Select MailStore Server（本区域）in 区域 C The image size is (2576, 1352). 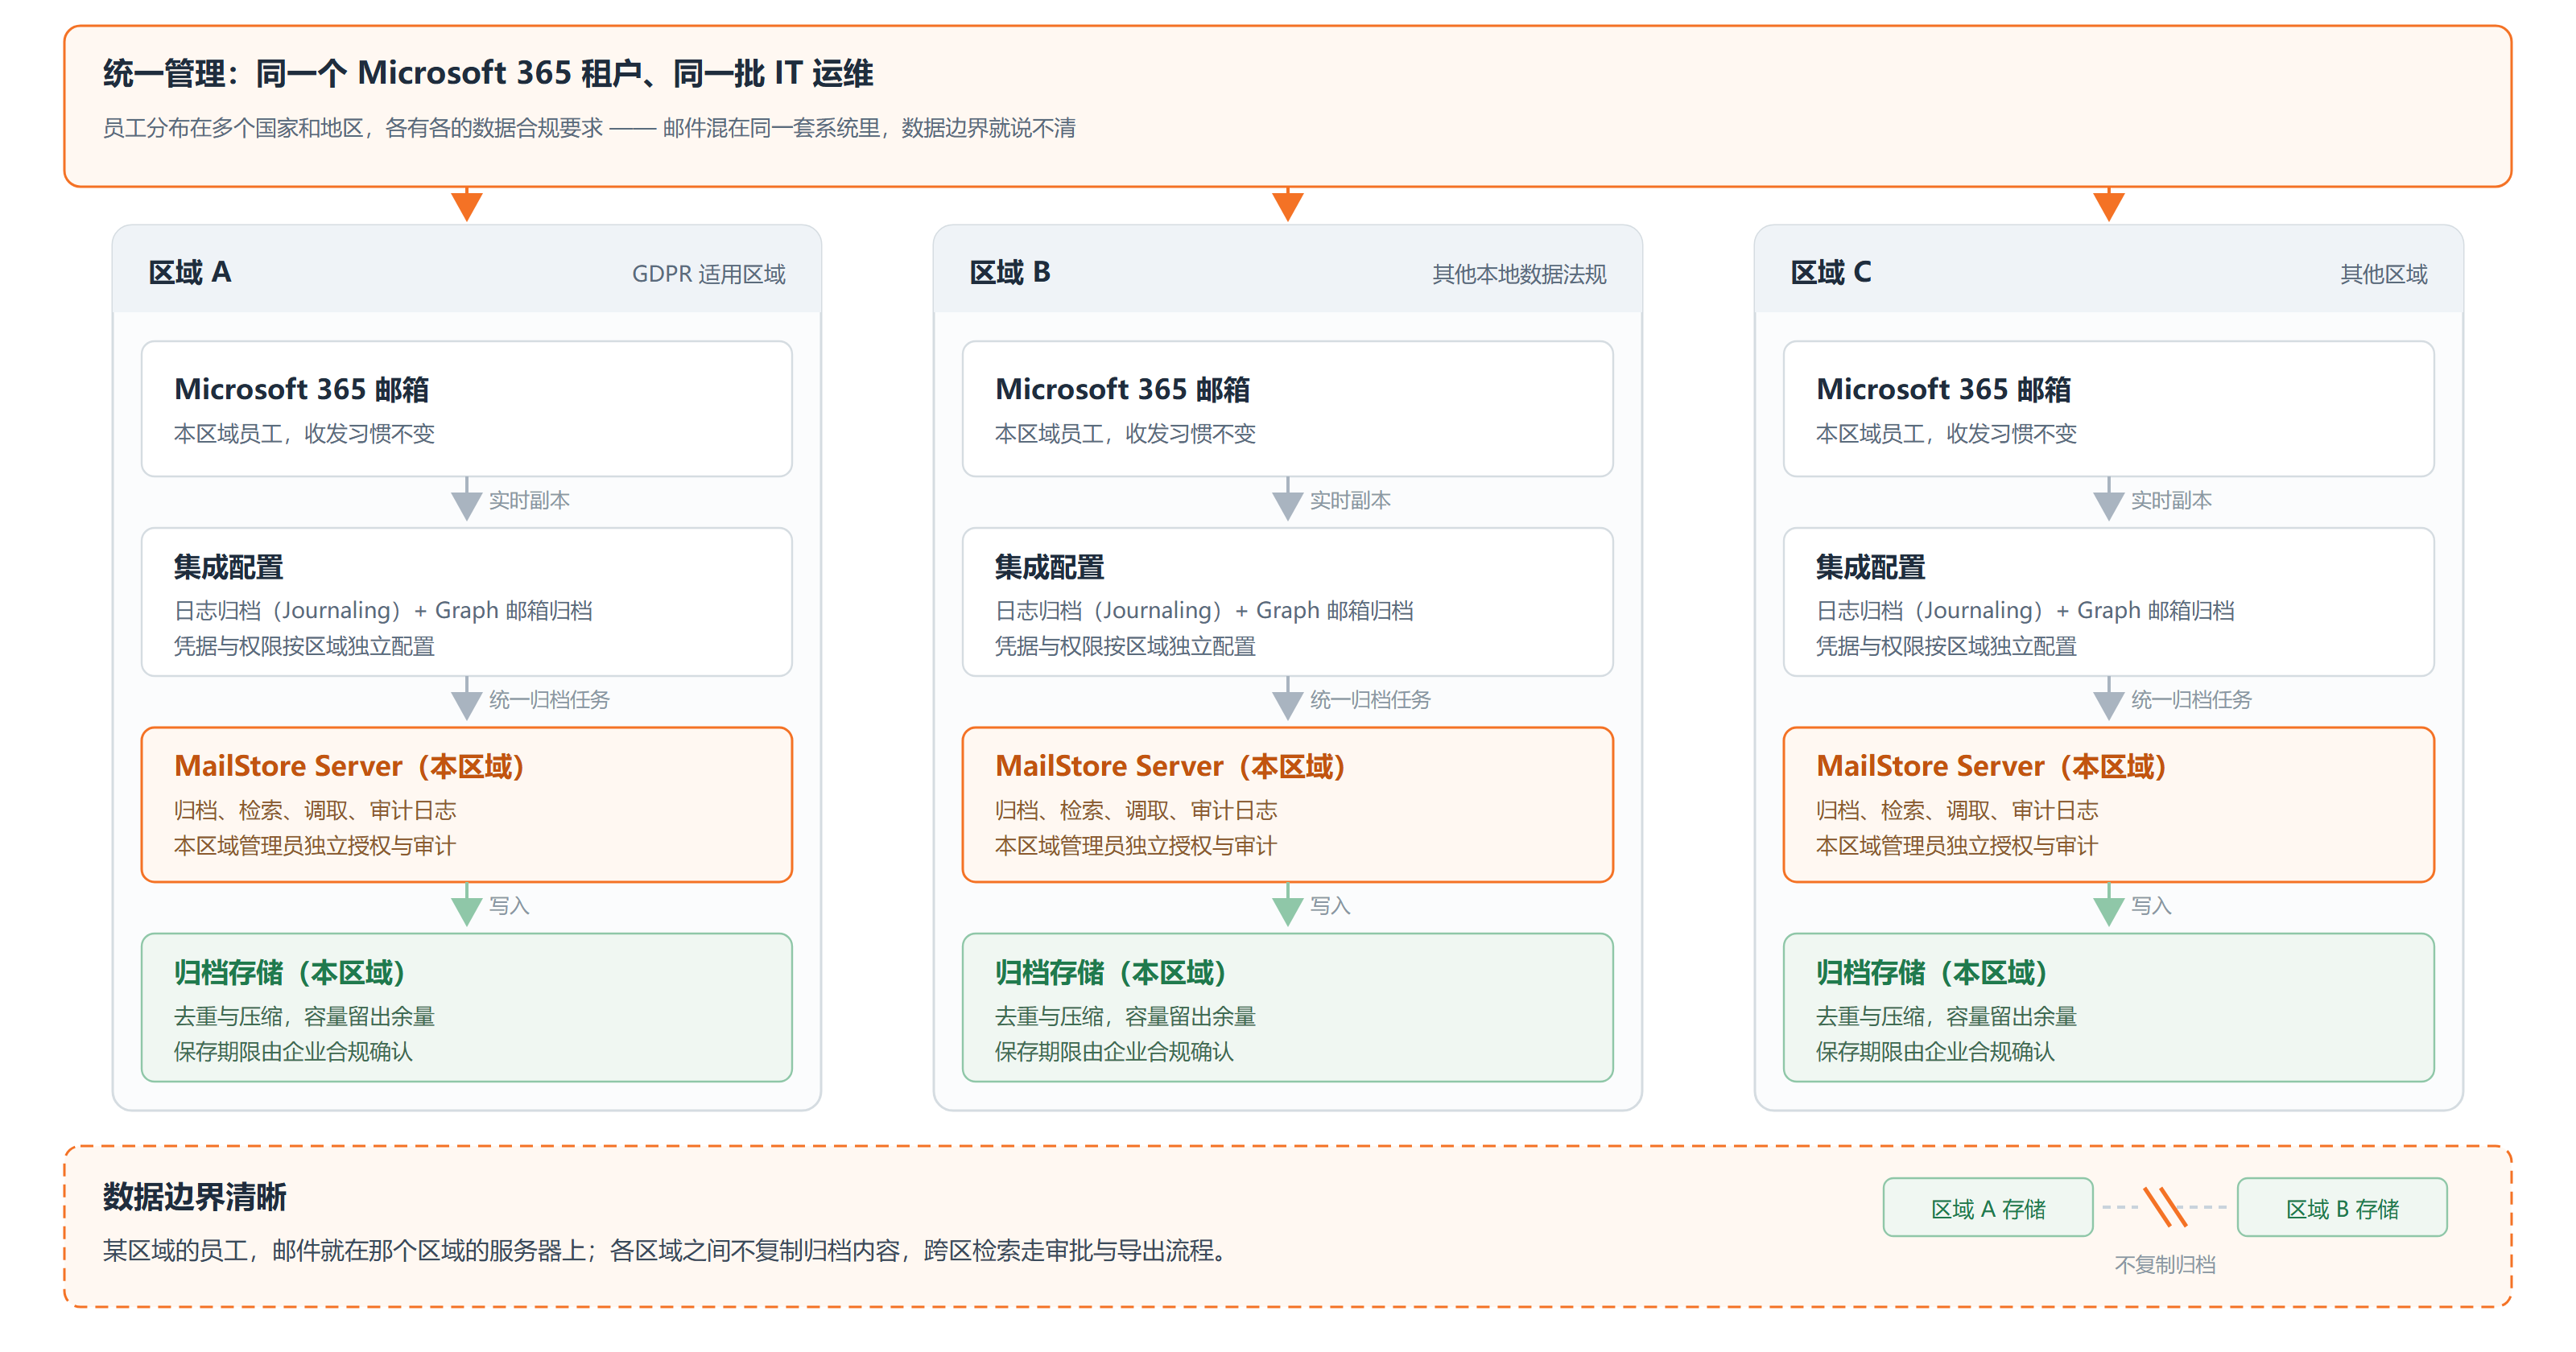2109,805
